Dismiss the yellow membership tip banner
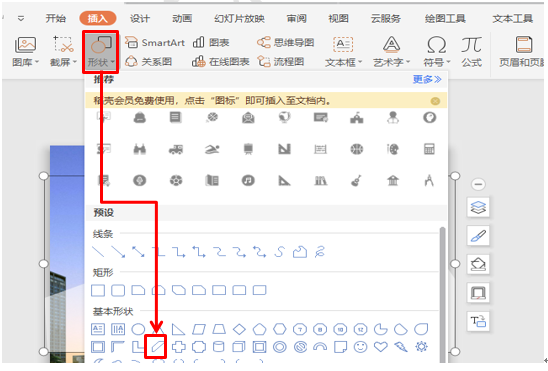 [435, 101]
